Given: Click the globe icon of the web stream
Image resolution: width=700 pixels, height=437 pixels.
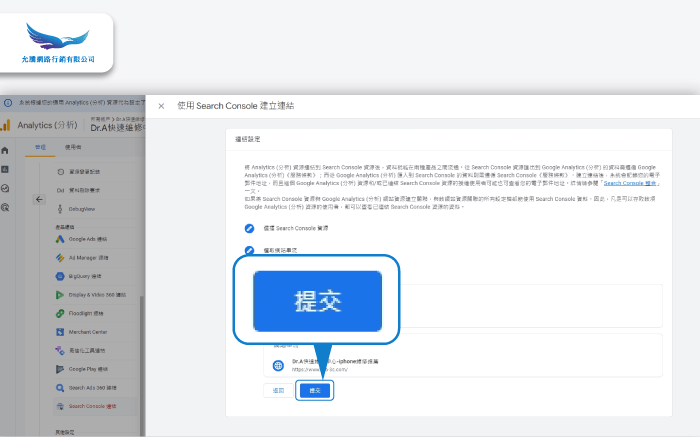Looking at the screenshot, I should point(277,364).
